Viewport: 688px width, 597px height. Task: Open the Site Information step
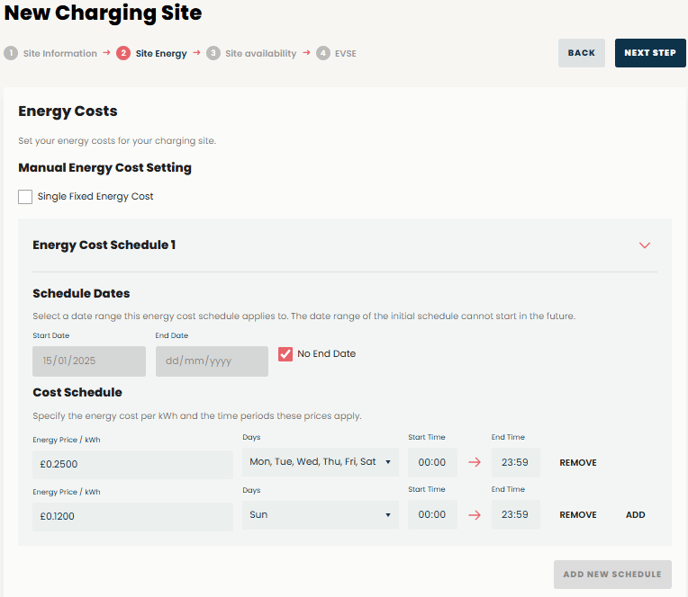(x=60, y=54)
